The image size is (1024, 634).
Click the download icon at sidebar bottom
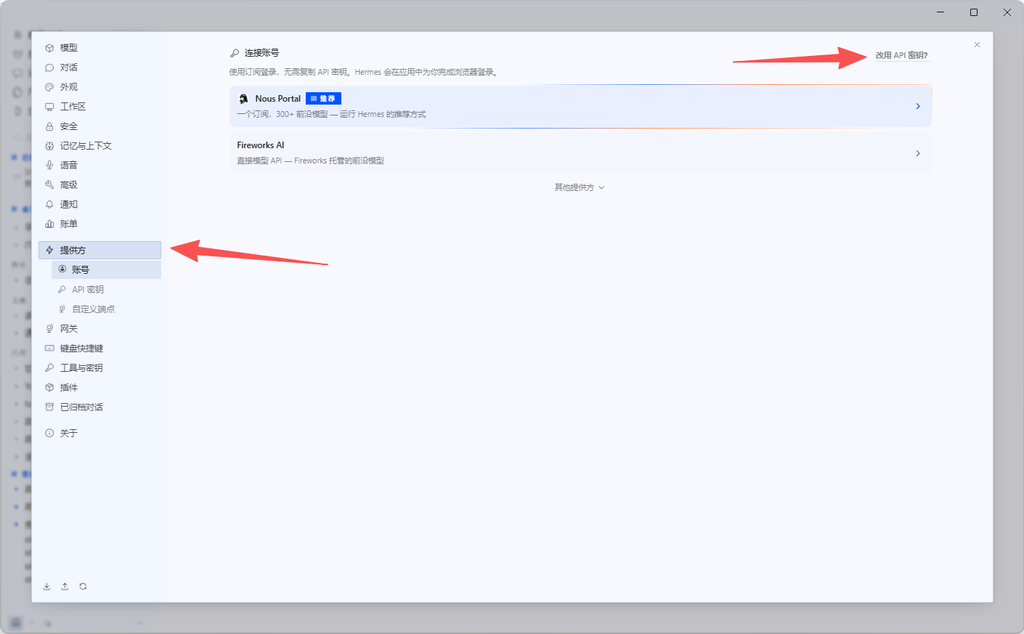click(47, 586)
